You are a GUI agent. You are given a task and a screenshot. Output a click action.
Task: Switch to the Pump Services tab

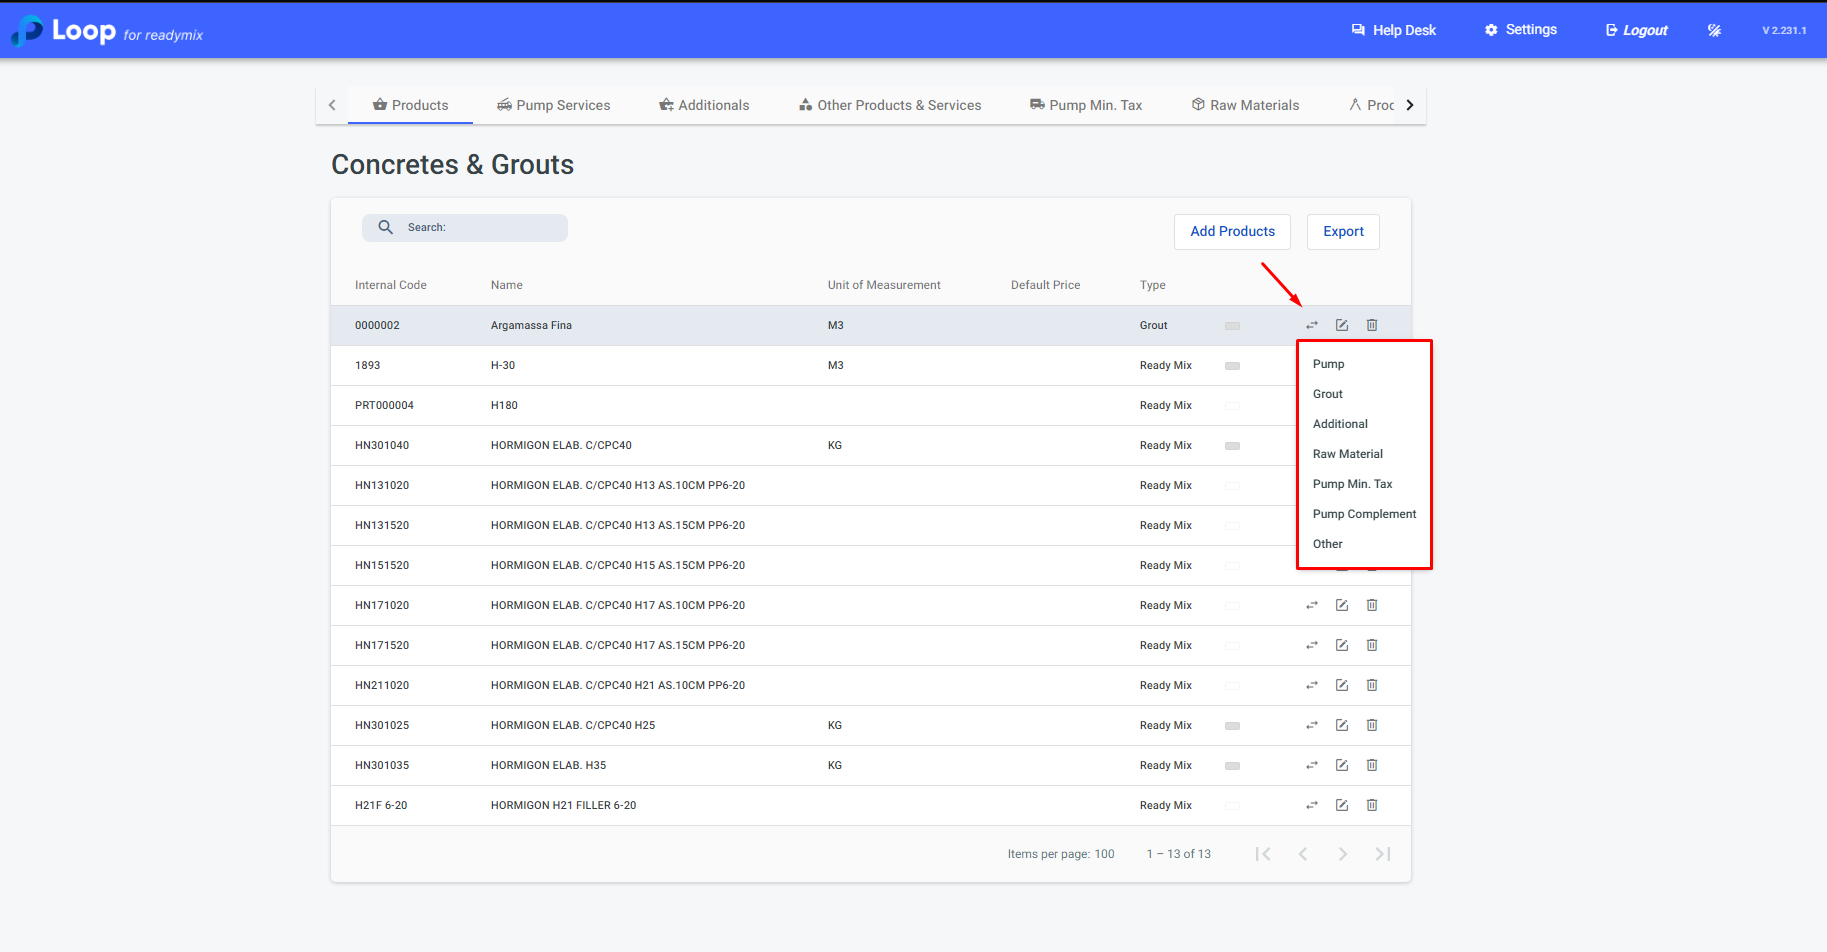pyautogui.click(x=553, y=105)
